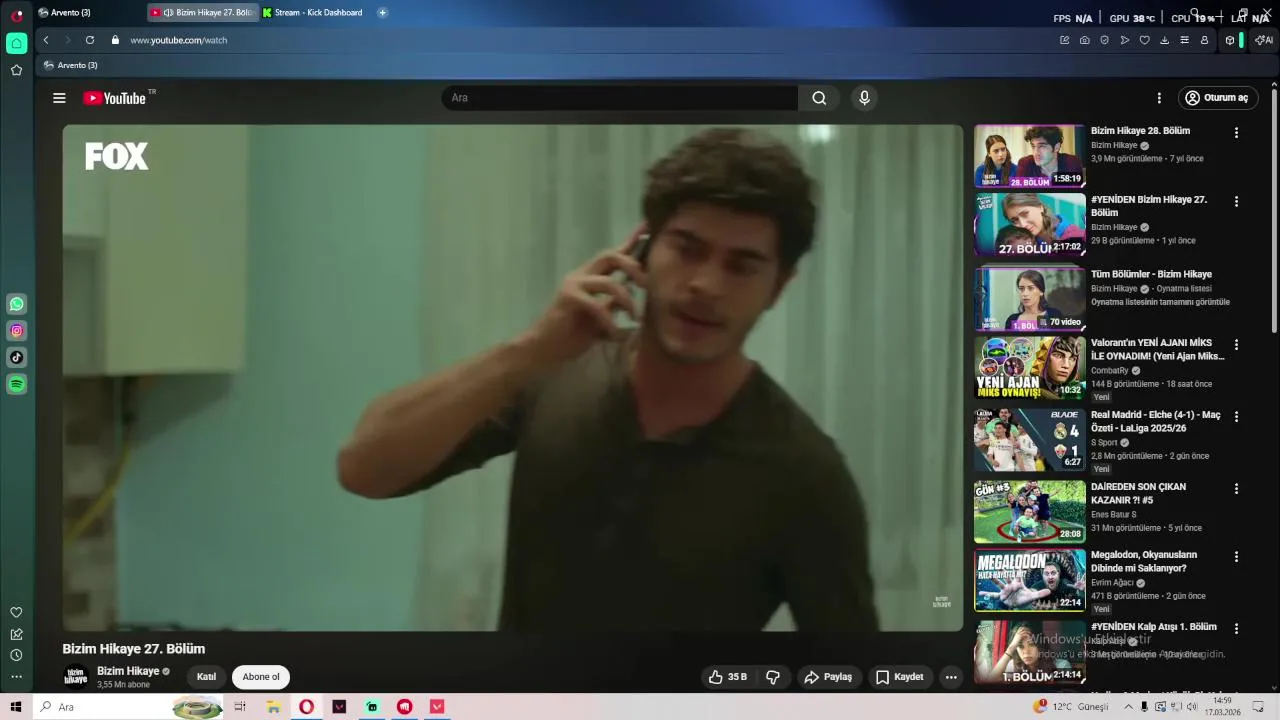The image size is (1280, 720).
Task: Open a new browser tab
Action: coord(382,13)
